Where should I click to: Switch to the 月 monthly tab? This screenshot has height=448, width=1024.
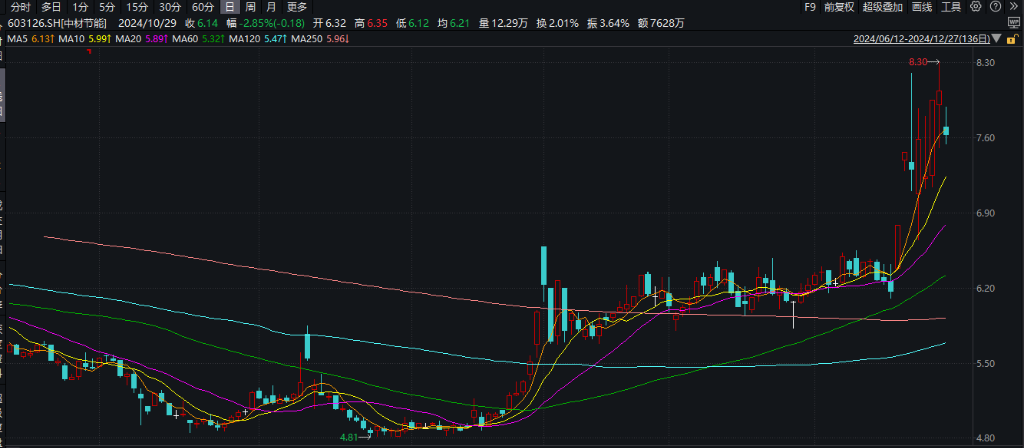[x=271, y=7]
